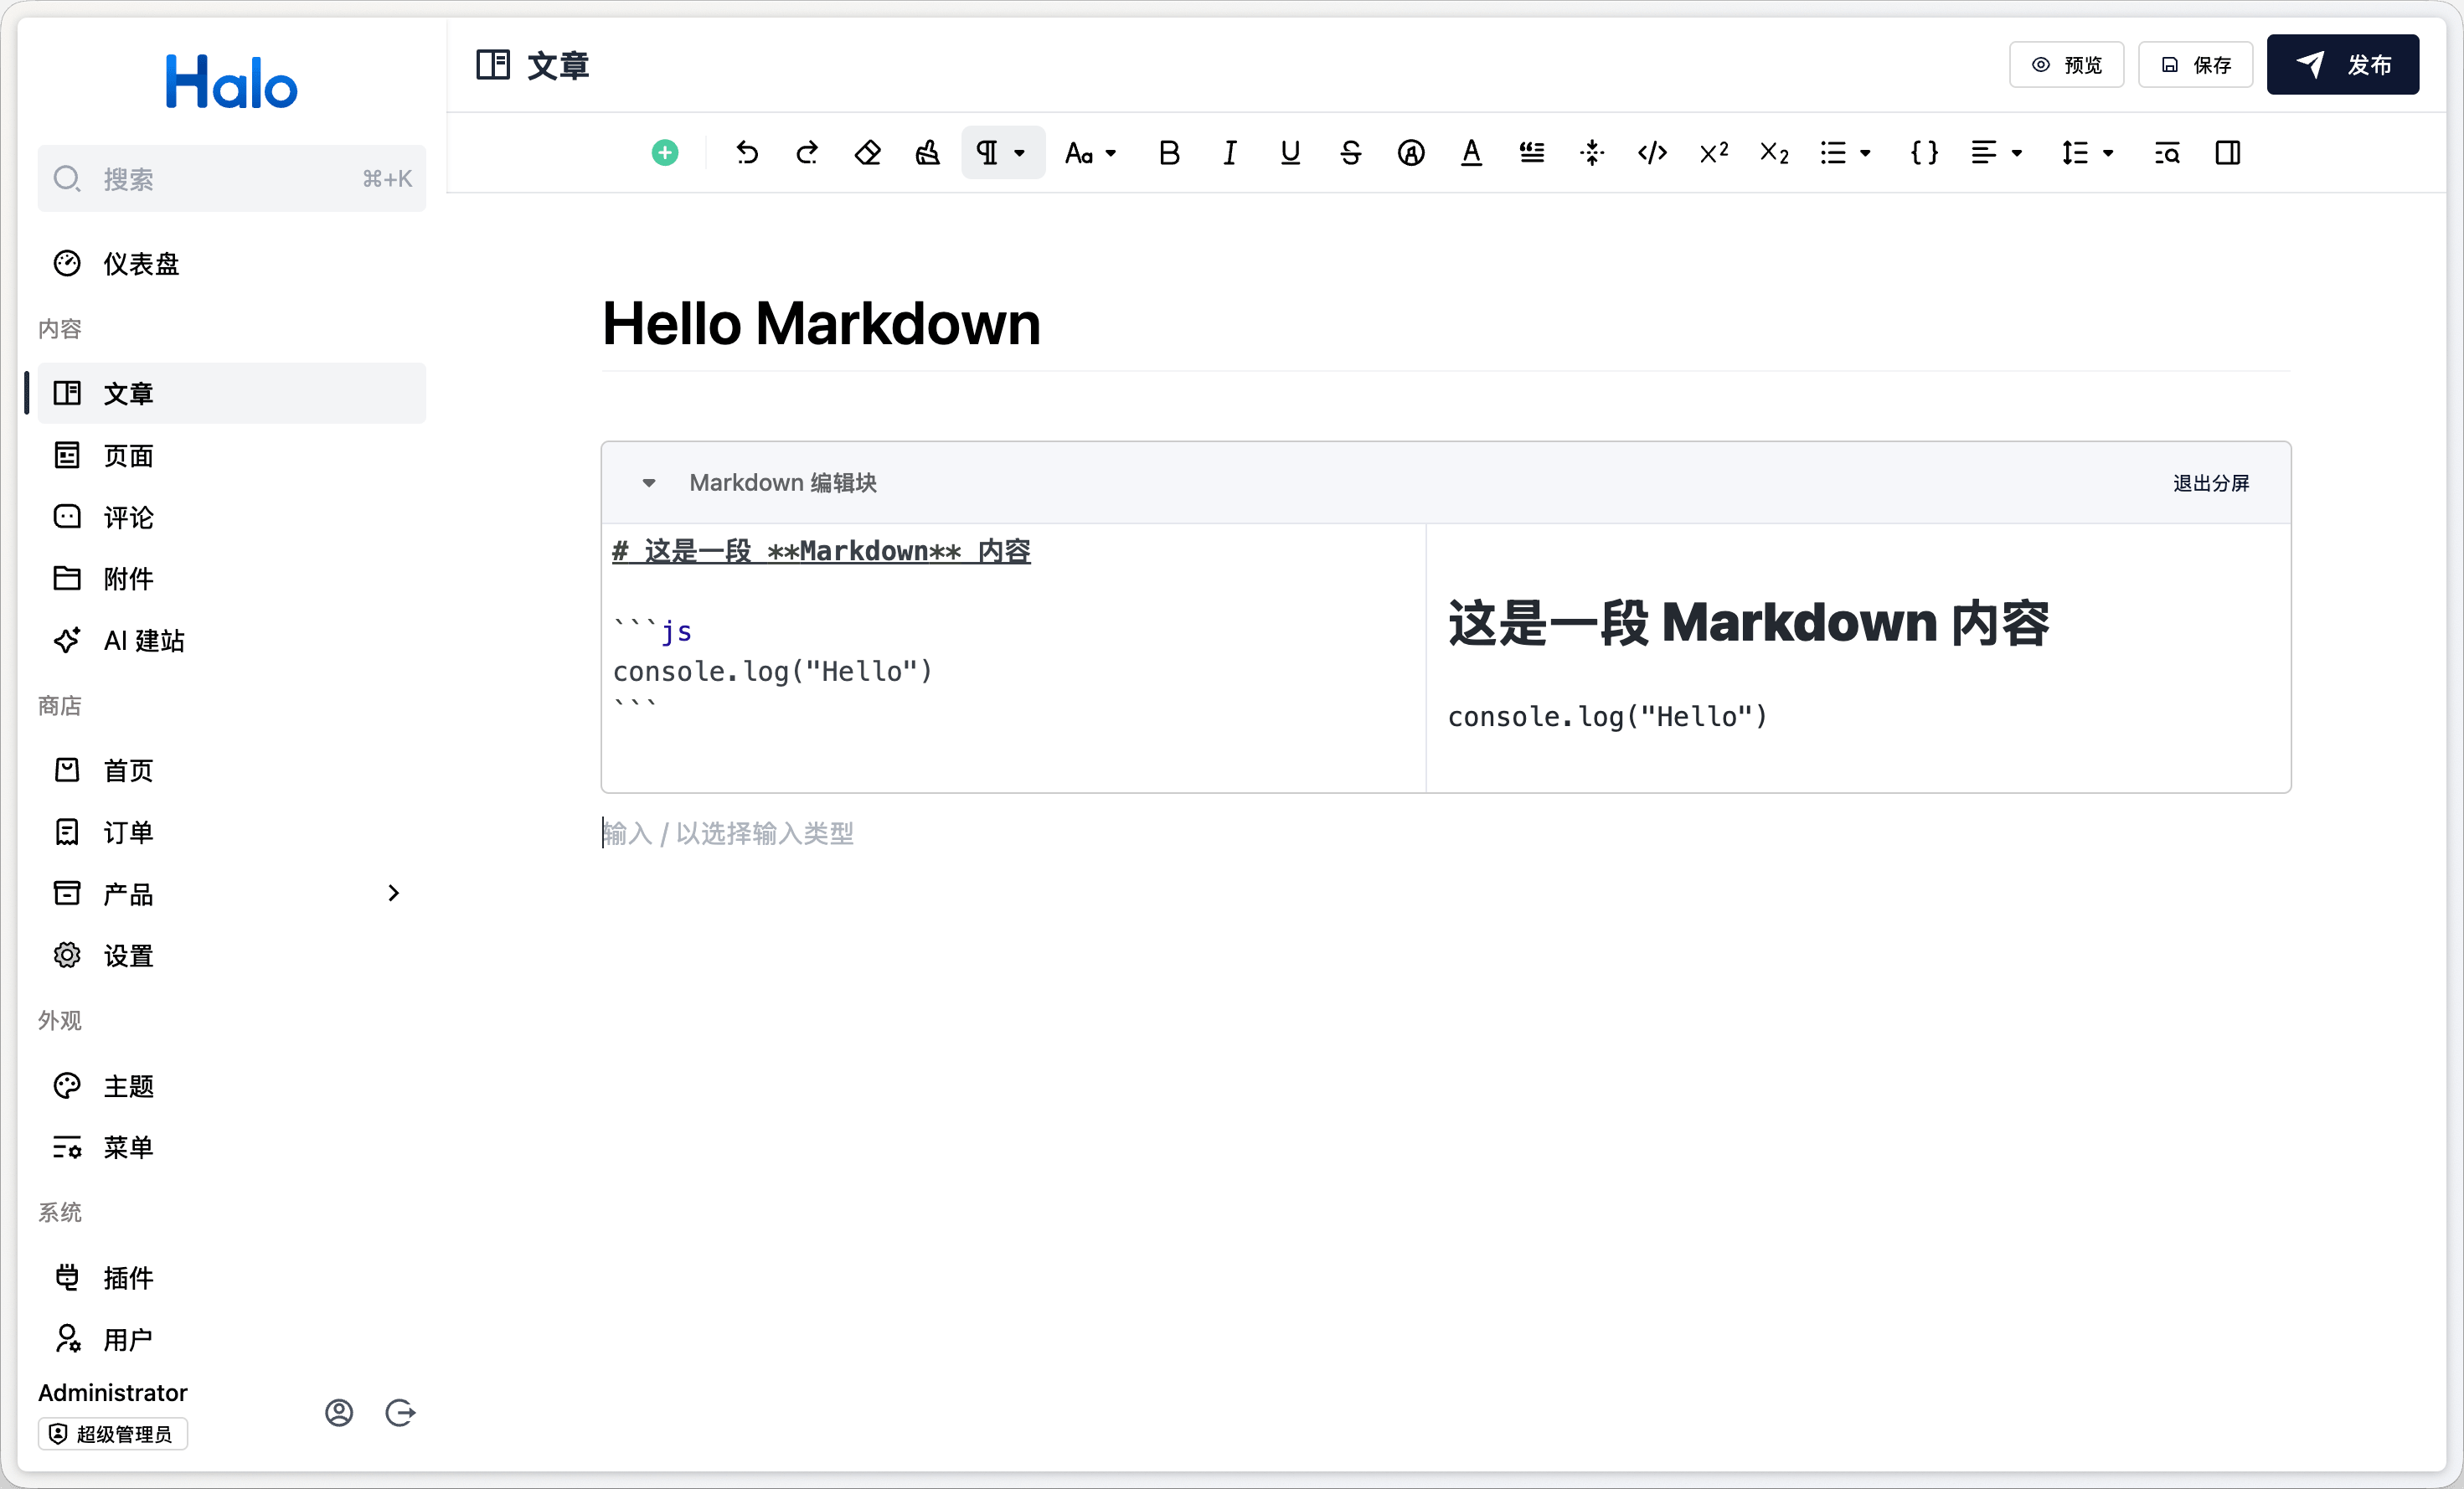Click the strikethrough icon in toolbar
Image resolution: width=2464 pixels, height=1489 pixels.
click(x=1350, y=153)
